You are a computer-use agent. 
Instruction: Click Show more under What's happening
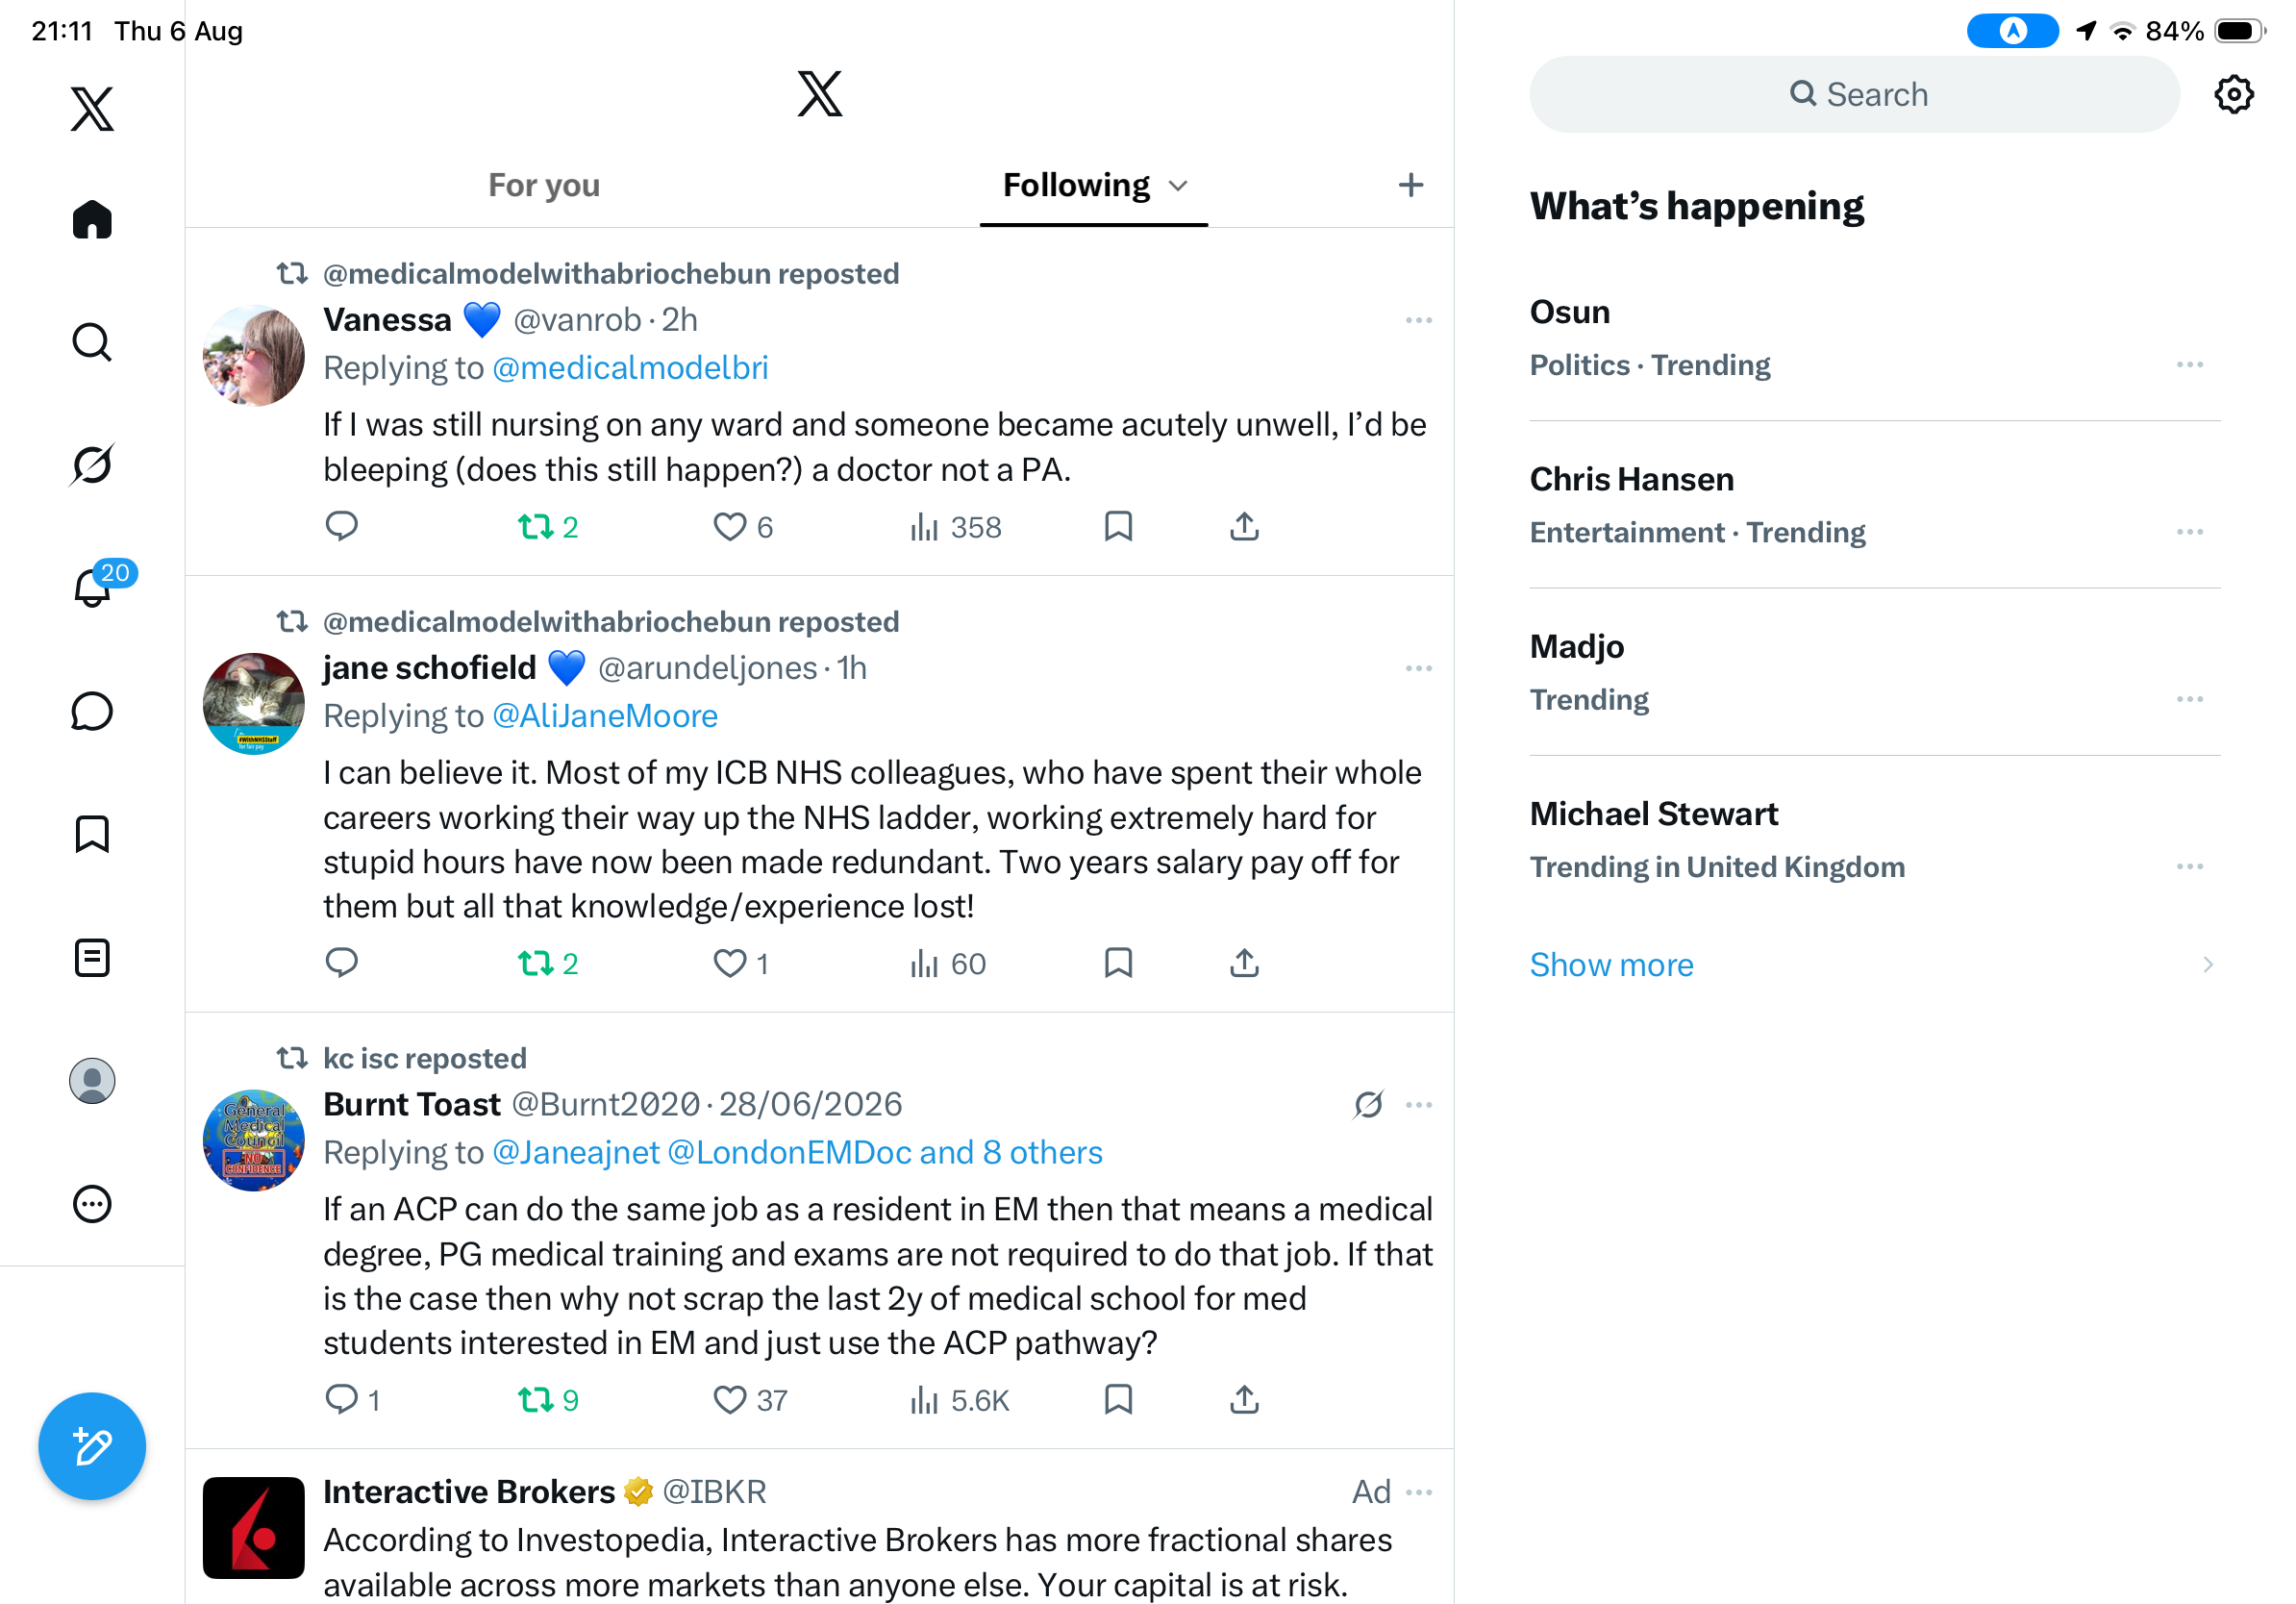click(x=1611, y=964)
